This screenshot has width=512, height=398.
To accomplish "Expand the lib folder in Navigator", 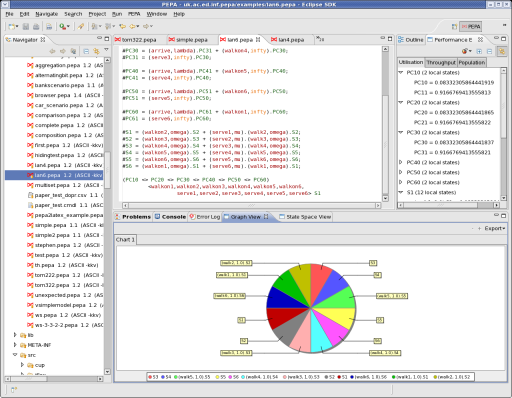I will click(15, 335).
